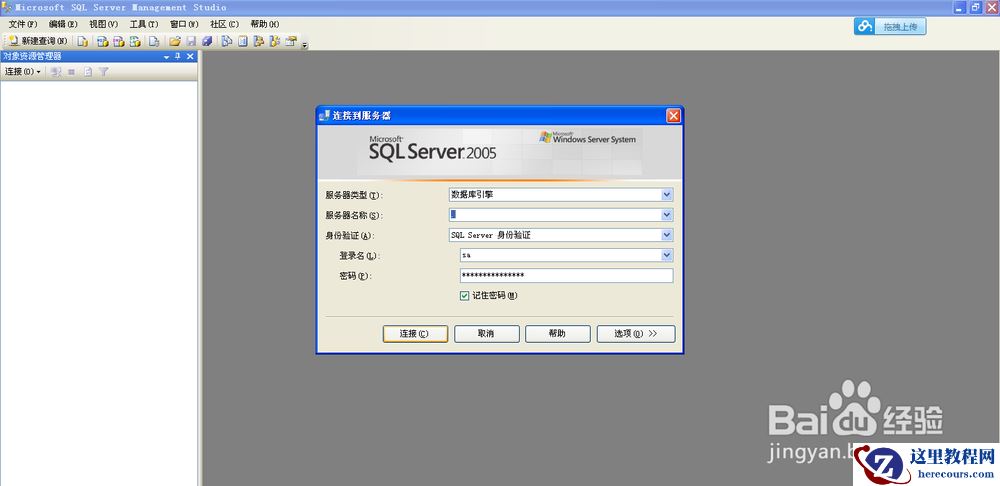Restore down the Management Studio window
Image resolution: width=1000 pixels, height=486 pixels.
pyautogui.click(x=976, y=8)
